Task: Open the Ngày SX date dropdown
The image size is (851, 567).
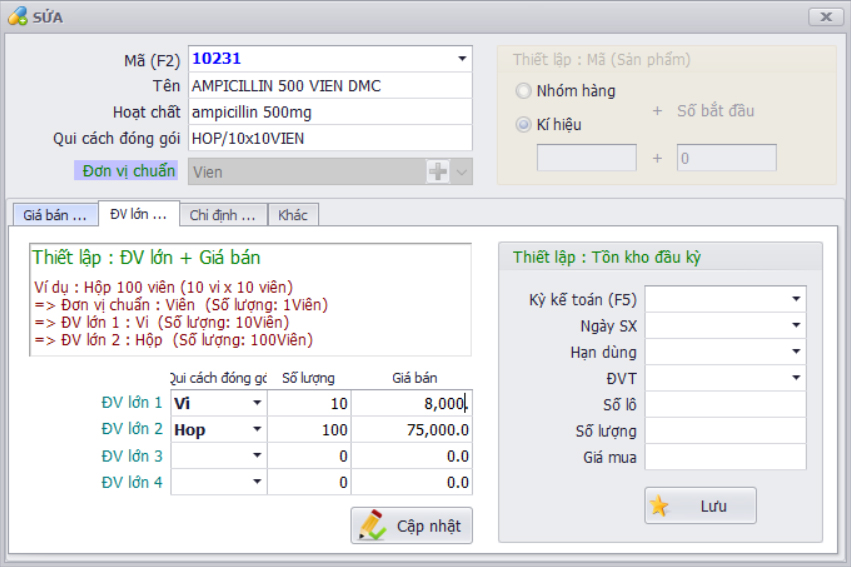Action: pos(796,326)
